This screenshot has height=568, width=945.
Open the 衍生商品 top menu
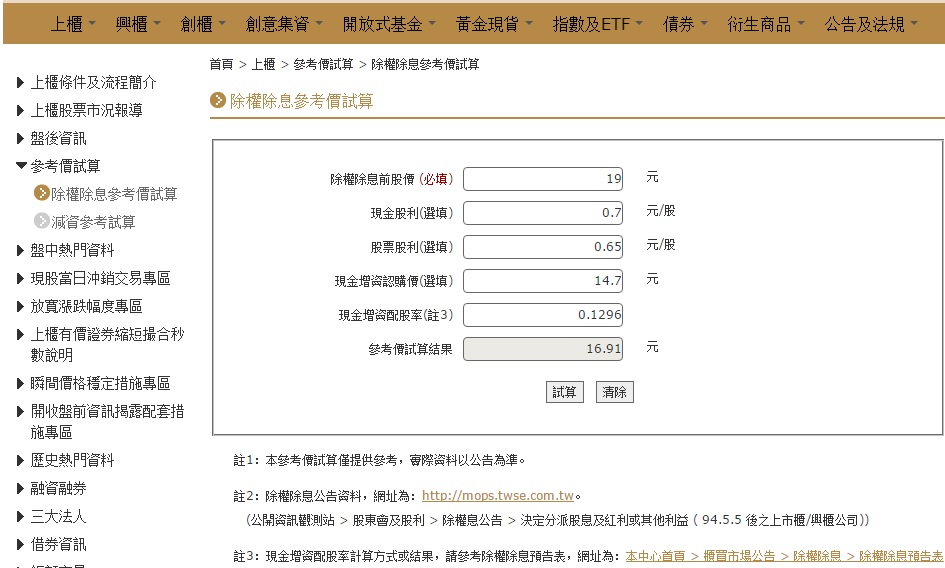coord(766,24)
